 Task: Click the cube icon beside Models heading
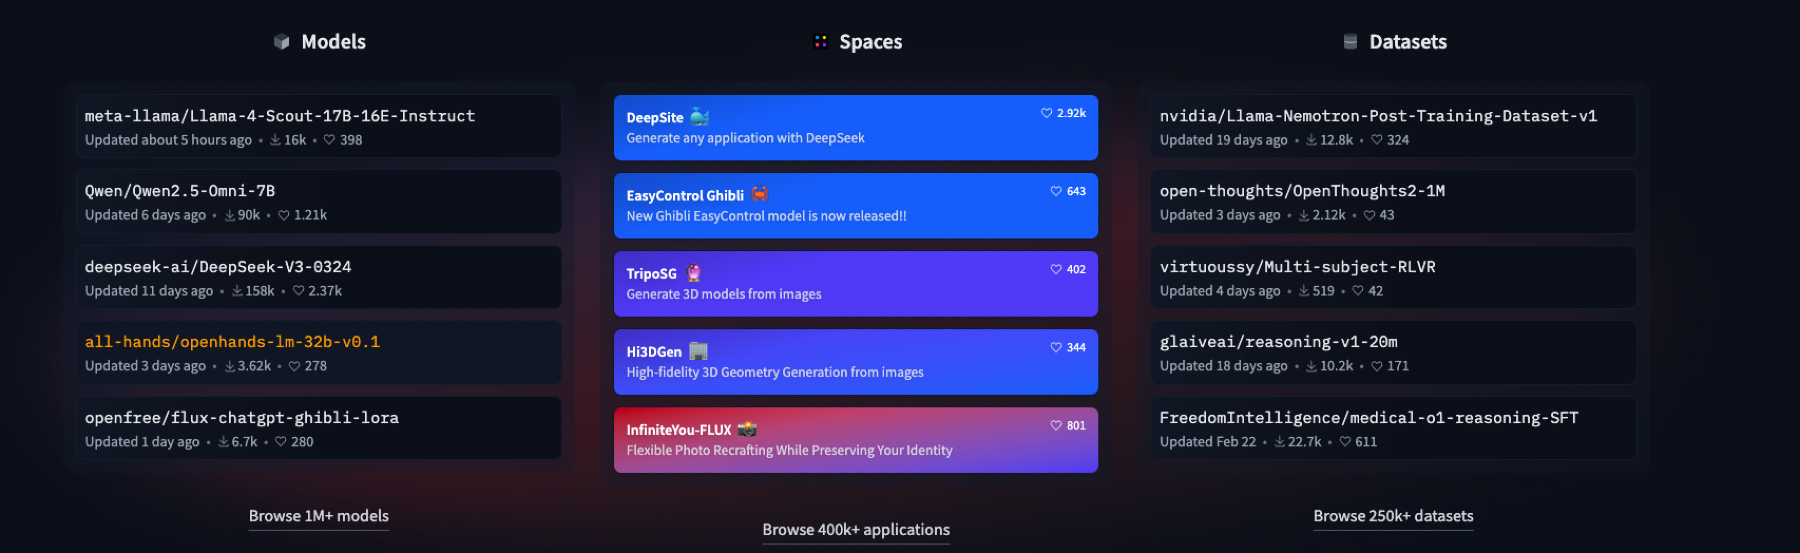(x=281, y=42)
